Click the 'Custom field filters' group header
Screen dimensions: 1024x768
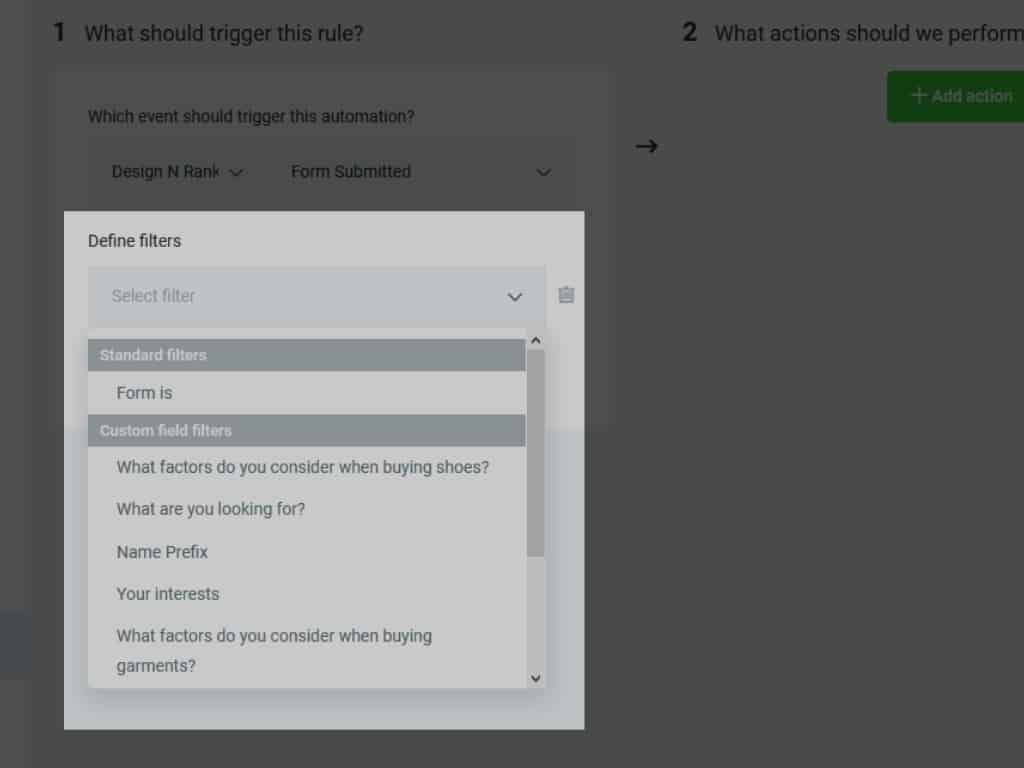pyautogui.click(x=306, y=431)
